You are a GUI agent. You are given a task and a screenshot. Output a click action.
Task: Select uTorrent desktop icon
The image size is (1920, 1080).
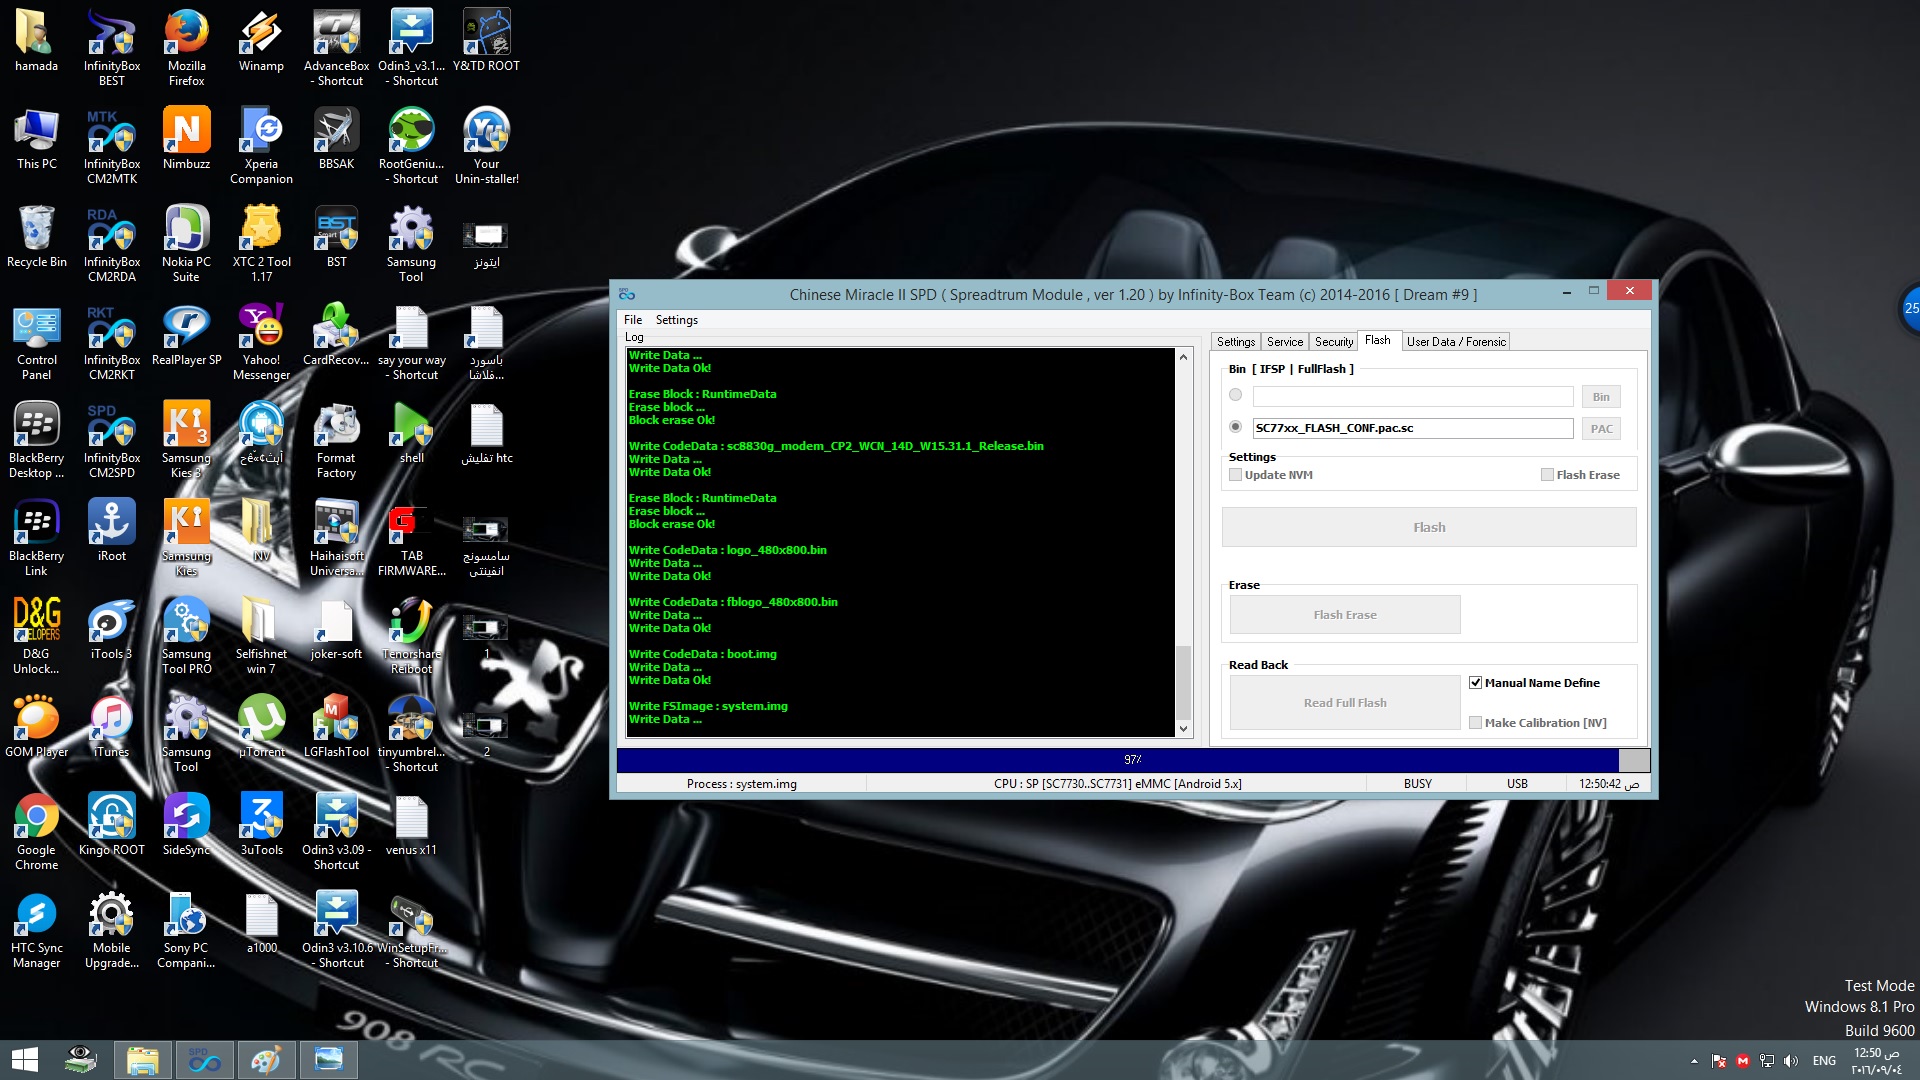(x=261, y=726)
